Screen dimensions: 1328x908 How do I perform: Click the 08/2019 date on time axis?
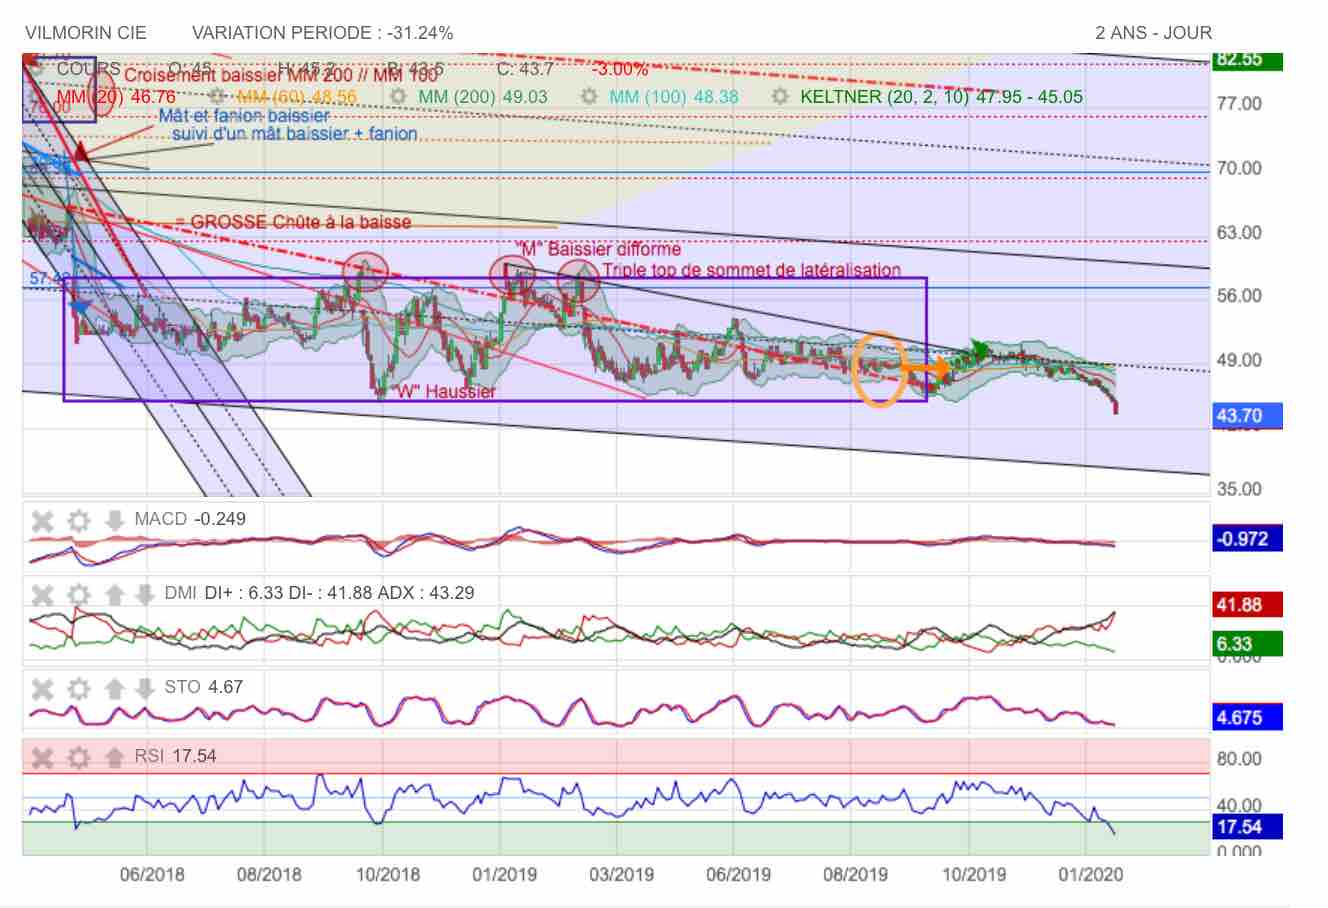tap(855, 875)
